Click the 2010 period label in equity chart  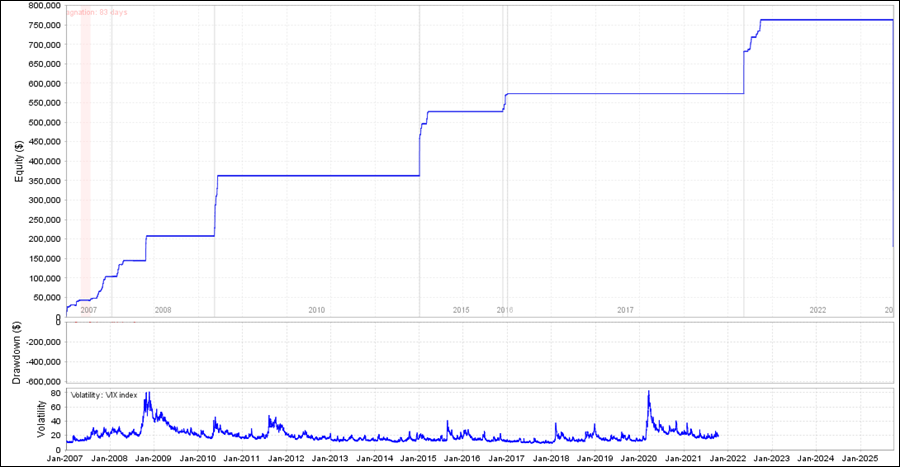pos(316,311)
